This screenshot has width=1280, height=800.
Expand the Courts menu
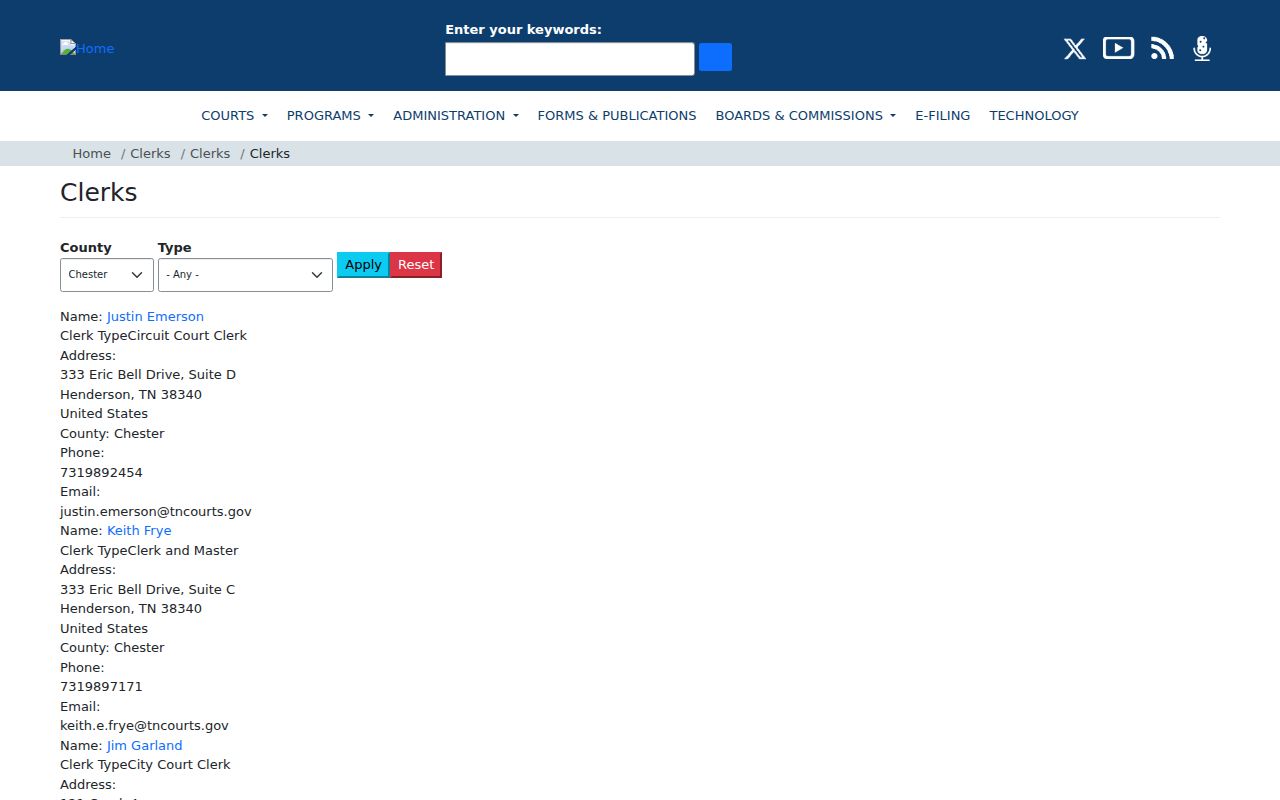point(234,115)
